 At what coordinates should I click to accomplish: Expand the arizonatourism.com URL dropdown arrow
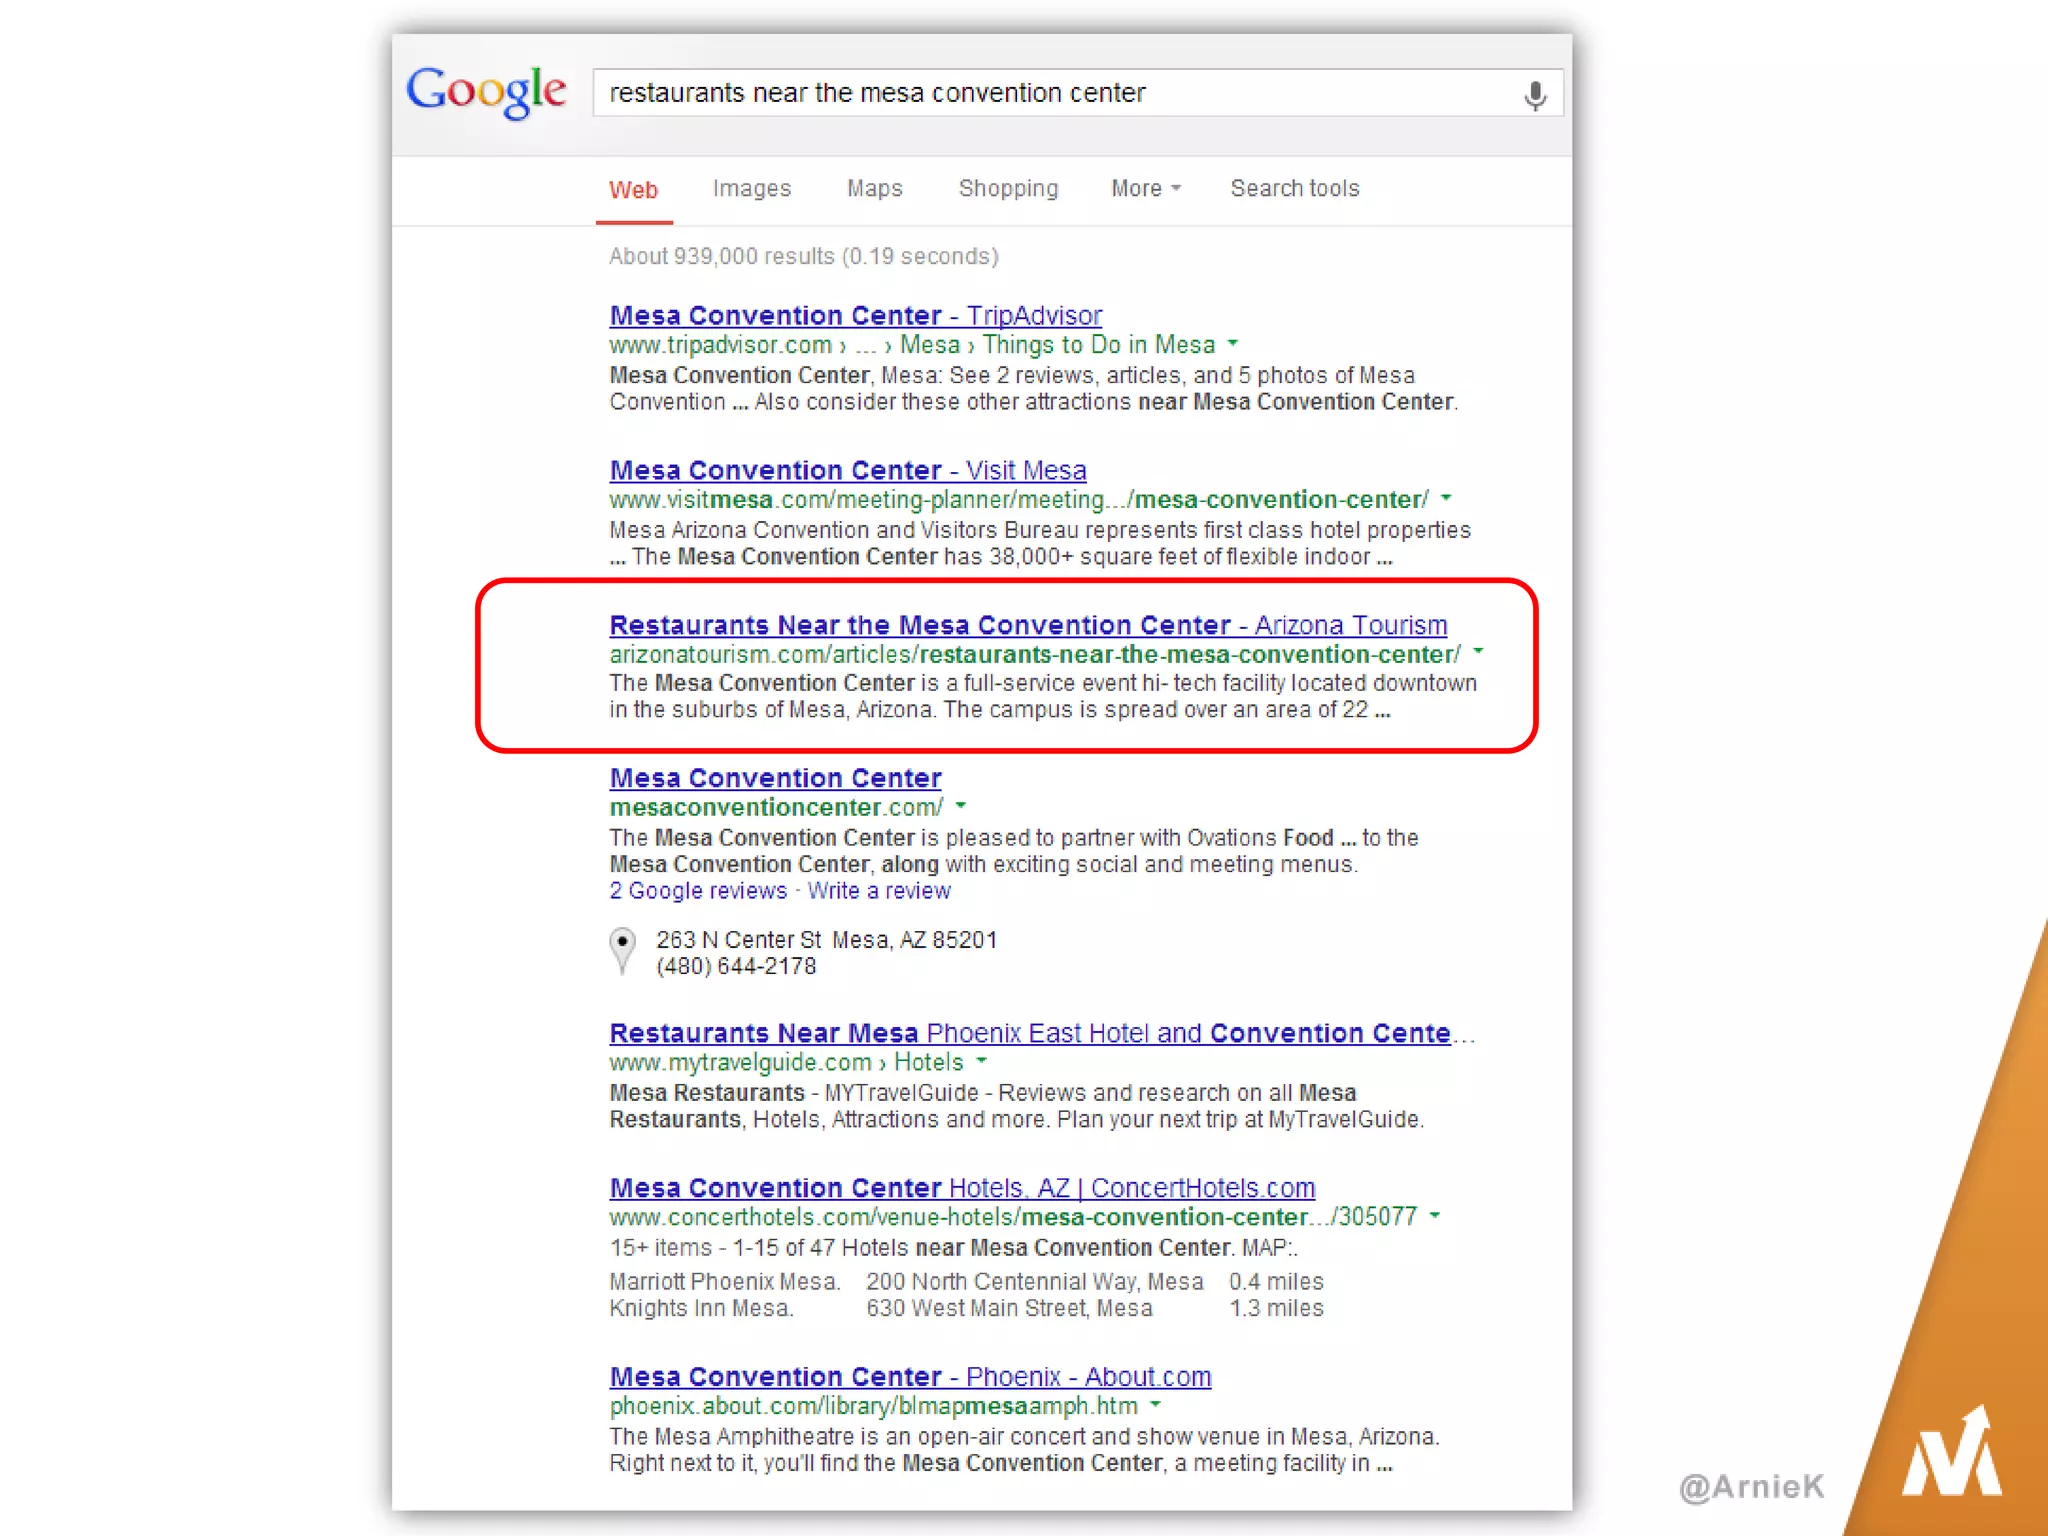click(x=1478, y=652)
